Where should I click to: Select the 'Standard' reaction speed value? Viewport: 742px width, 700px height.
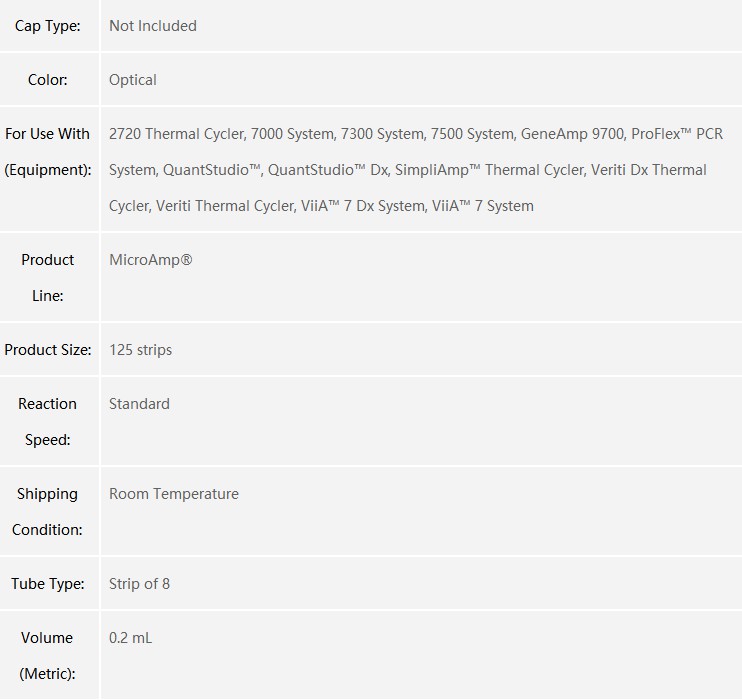(140, 404)
